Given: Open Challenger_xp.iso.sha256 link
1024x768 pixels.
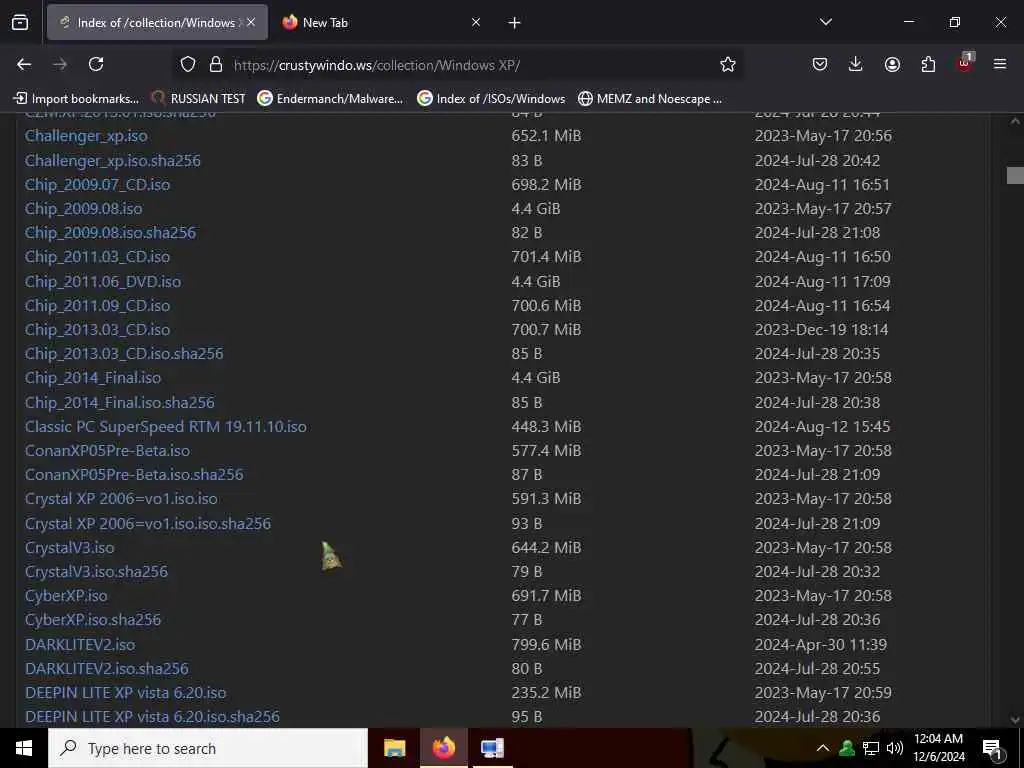Looking at the screenshot, I should click(113, 161).
